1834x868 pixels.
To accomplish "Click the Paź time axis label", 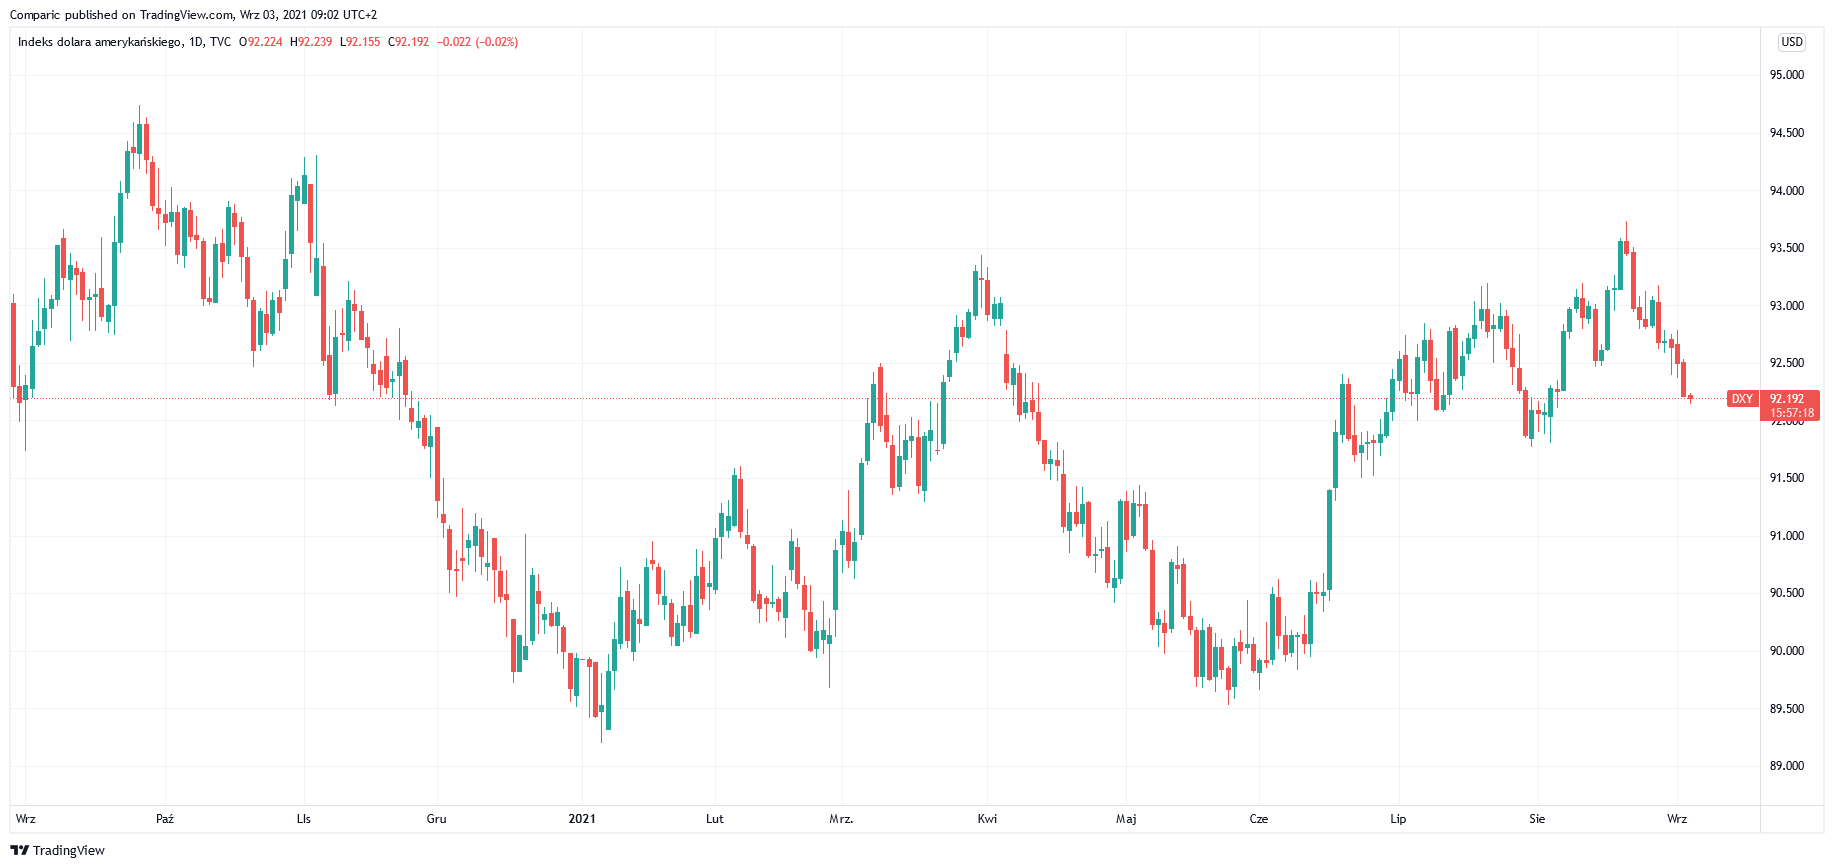I will click(165, 819).
